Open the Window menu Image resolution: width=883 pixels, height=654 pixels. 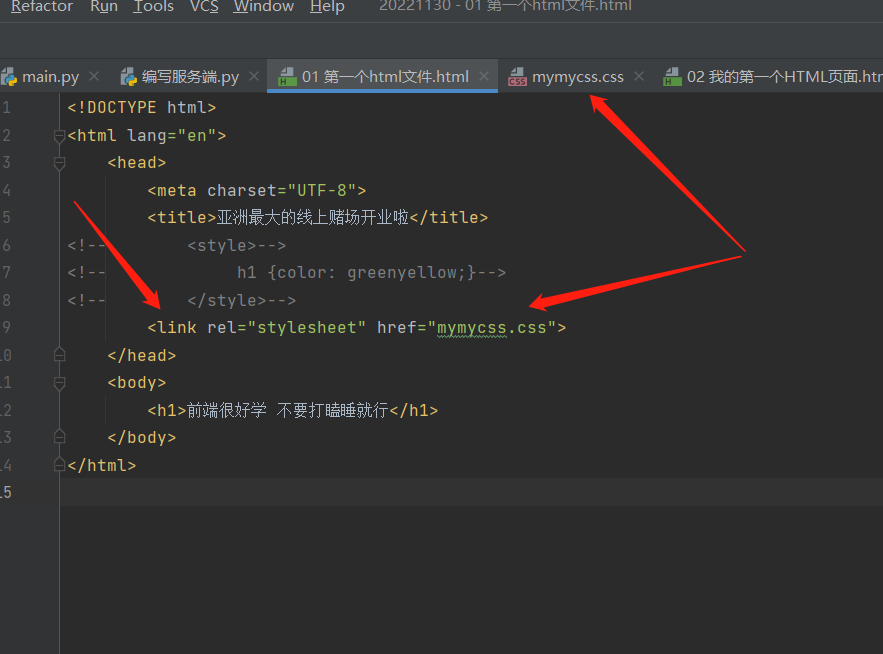coord(264,7)
